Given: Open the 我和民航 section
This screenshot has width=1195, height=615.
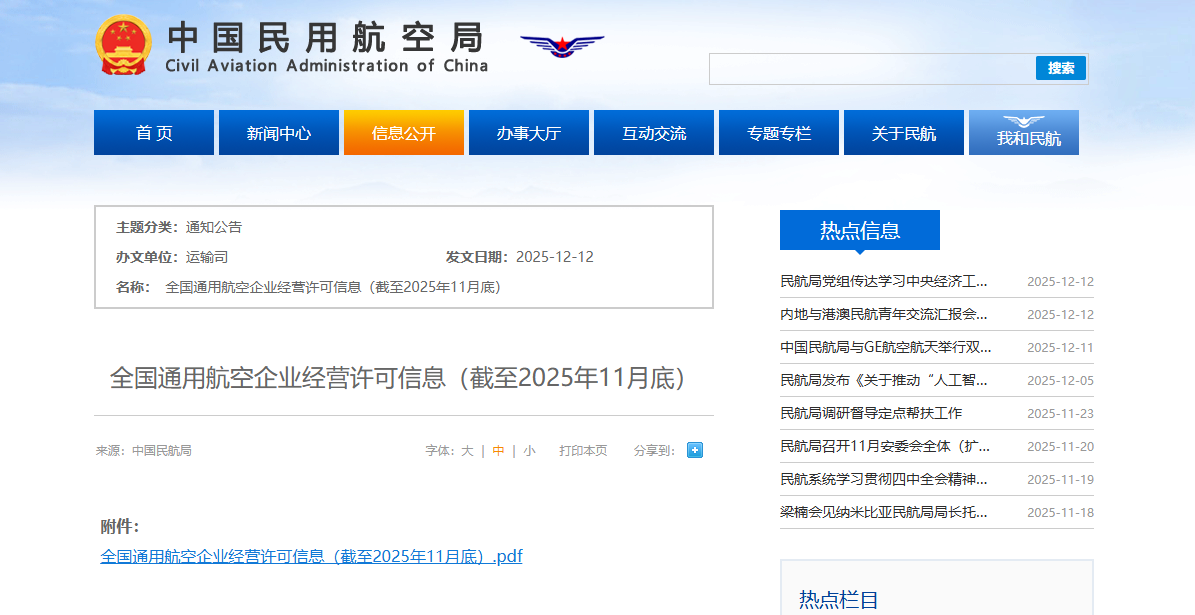Looking at the screenshot, I should coord(1023,131).
